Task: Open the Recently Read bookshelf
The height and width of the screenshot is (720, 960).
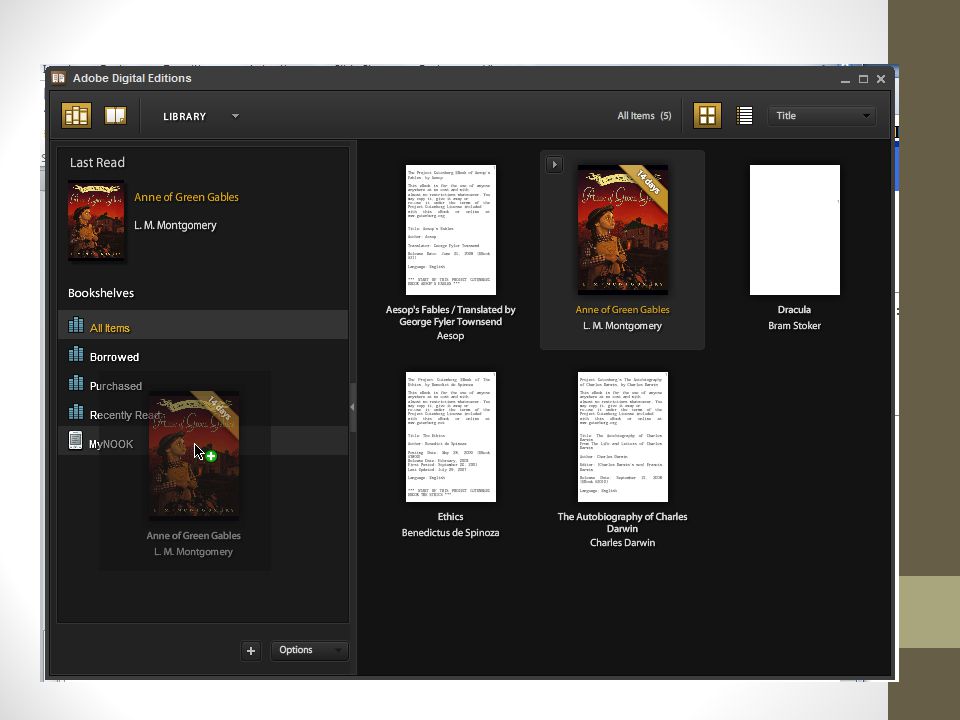Action: click(203, 414)
